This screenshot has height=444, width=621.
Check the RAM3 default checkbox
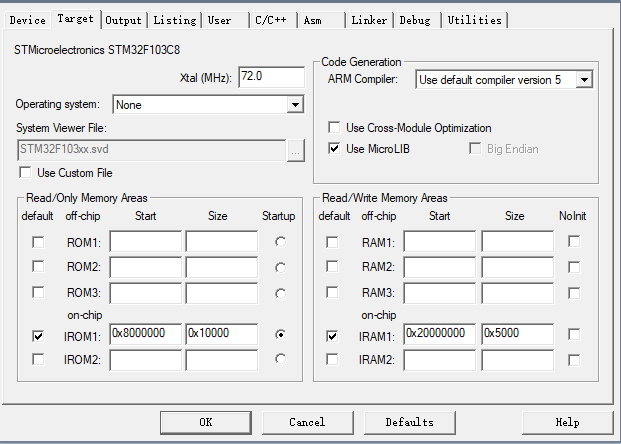click(x=332, y=292)
